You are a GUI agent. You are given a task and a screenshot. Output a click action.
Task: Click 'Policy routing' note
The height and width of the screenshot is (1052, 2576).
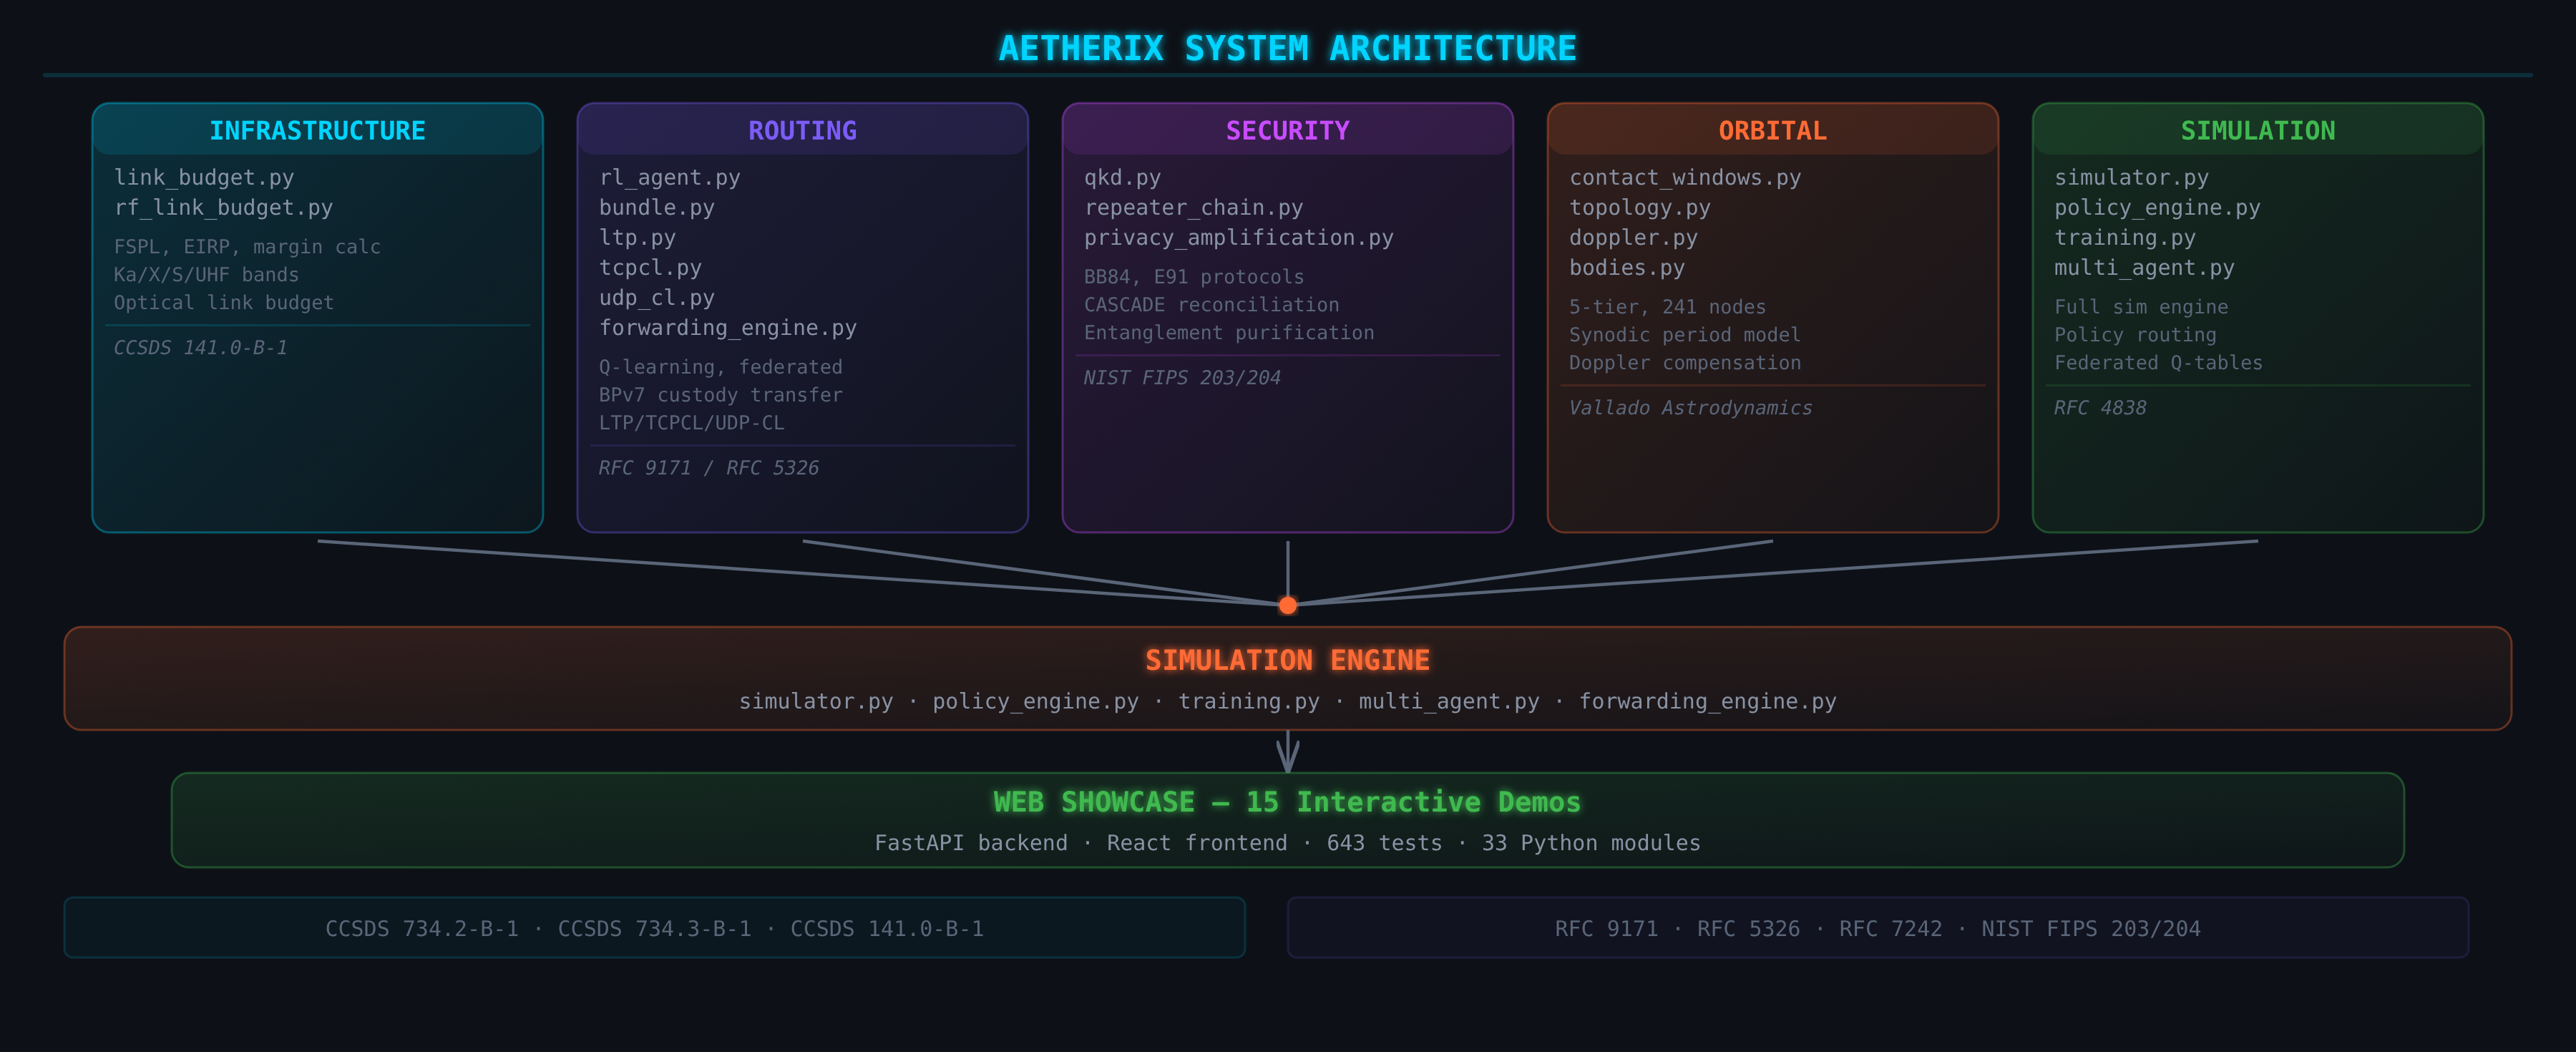coord(2135,335)
